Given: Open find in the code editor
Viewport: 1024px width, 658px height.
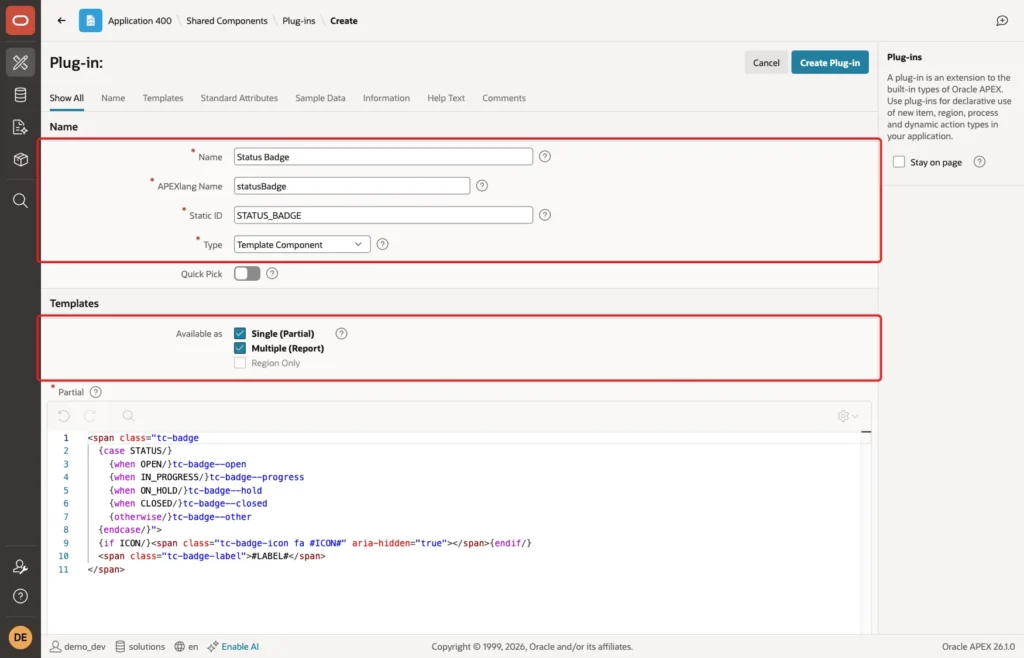Looking at the screenshot, I should click(x=128, y=416).
